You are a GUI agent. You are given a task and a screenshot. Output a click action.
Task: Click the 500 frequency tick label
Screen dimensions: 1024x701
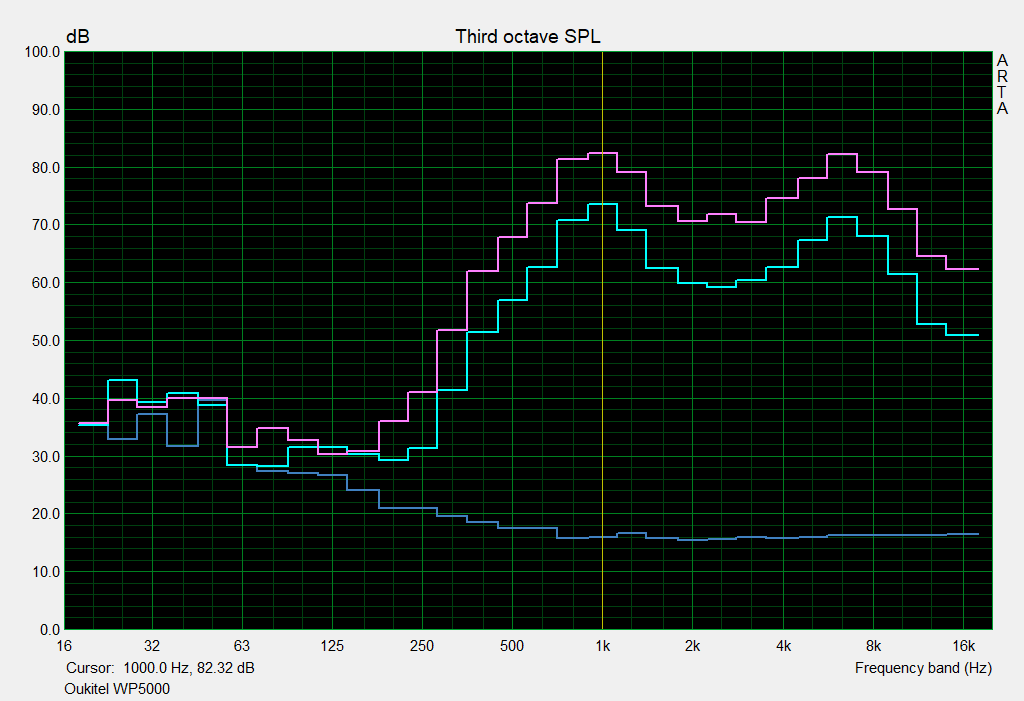(512, 646)
